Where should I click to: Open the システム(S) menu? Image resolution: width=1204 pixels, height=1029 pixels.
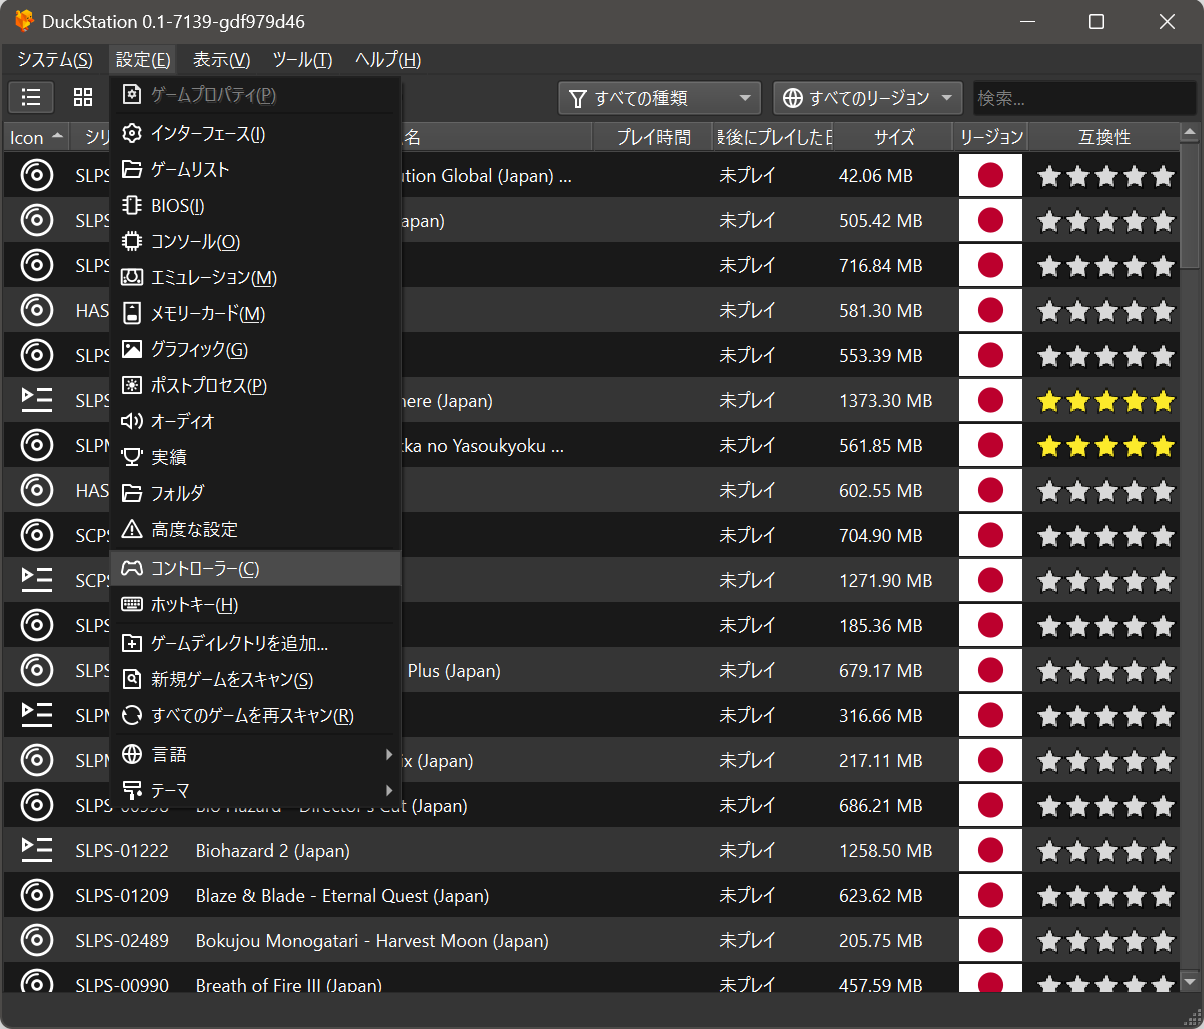click(55, 60)
